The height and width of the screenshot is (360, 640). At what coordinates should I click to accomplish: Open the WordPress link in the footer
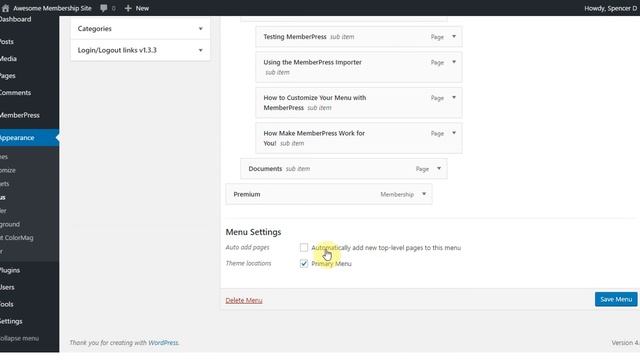pyautogui.click(x=163, y=343)
